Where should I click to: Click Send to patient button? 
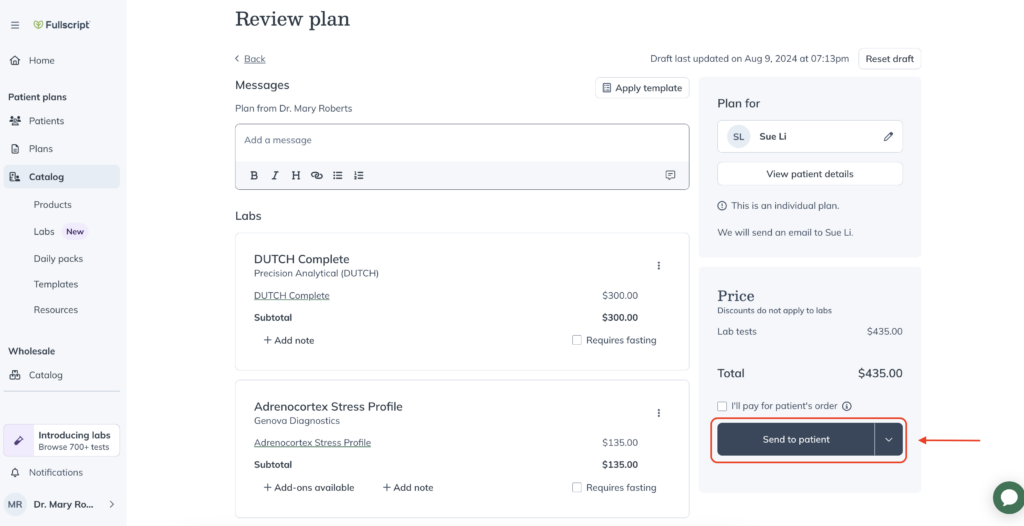click(x=796, y=440)
